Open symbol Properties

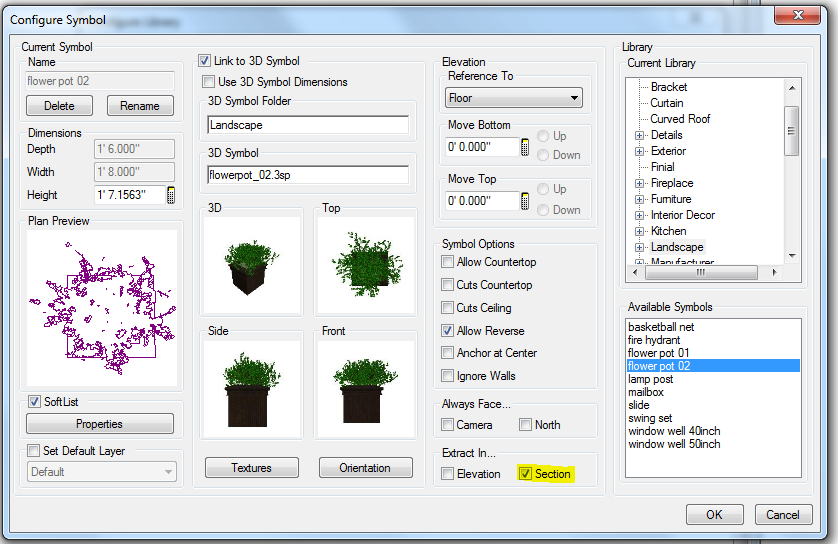100,424
